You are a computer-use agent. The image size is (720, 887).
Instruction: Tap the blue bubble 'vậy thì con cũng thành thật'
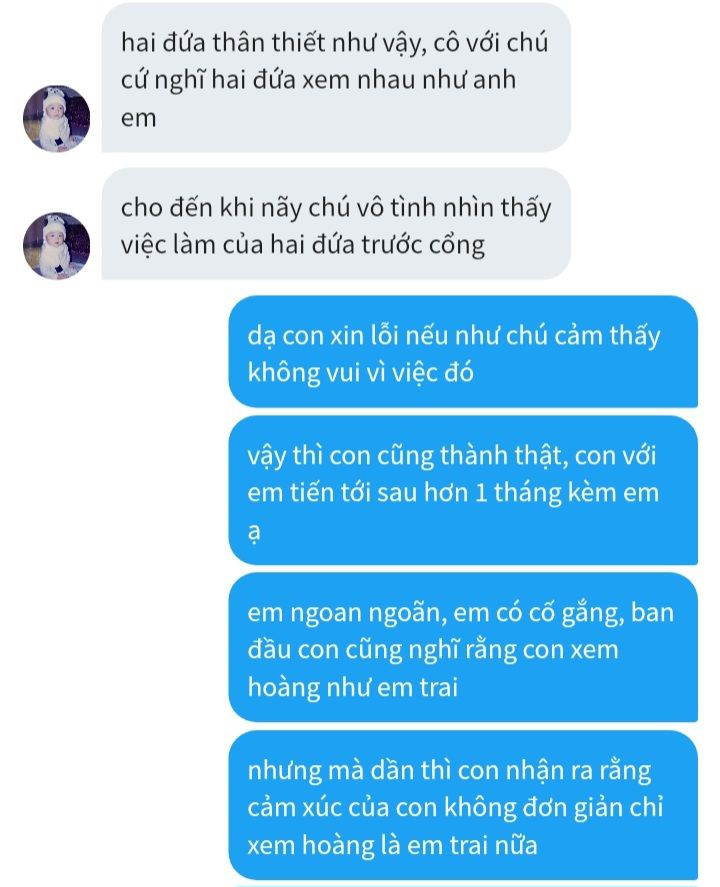click(x=463, y=490)
